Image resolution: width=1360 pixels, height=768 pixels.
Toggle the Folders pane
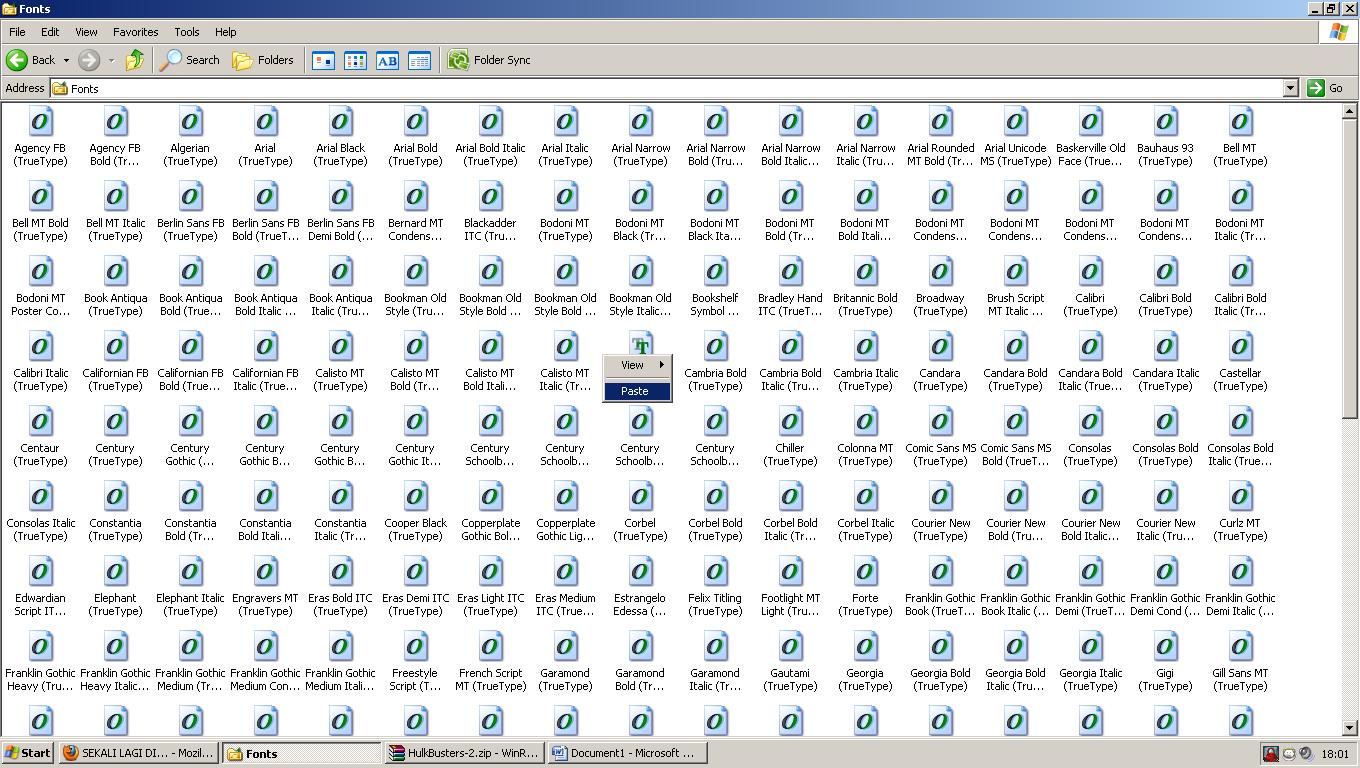tap(263, 60)
